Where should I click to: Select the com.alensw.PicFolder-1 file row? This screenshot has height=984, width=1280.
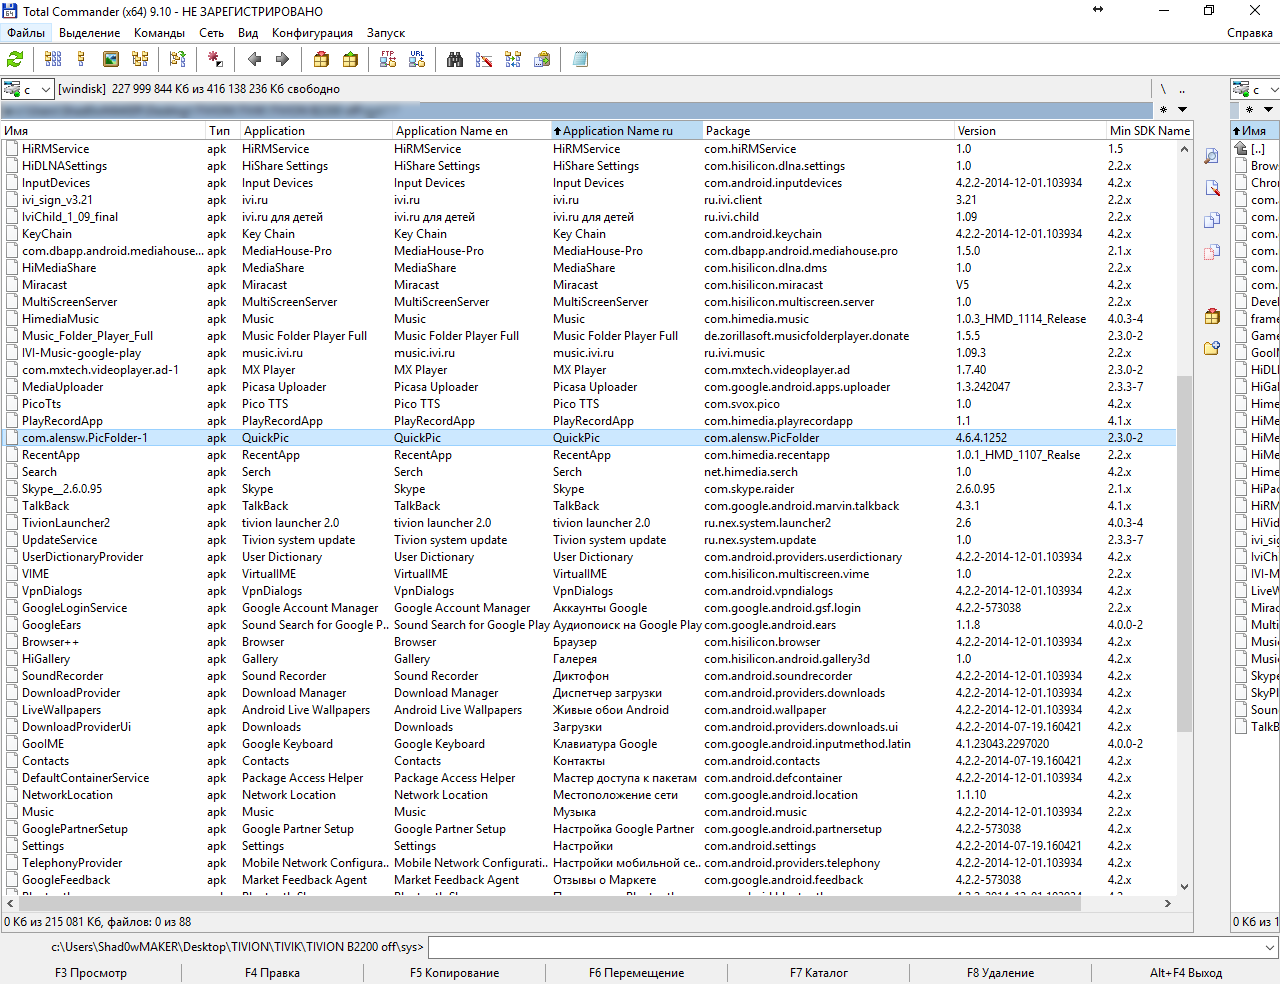point(588,438)
